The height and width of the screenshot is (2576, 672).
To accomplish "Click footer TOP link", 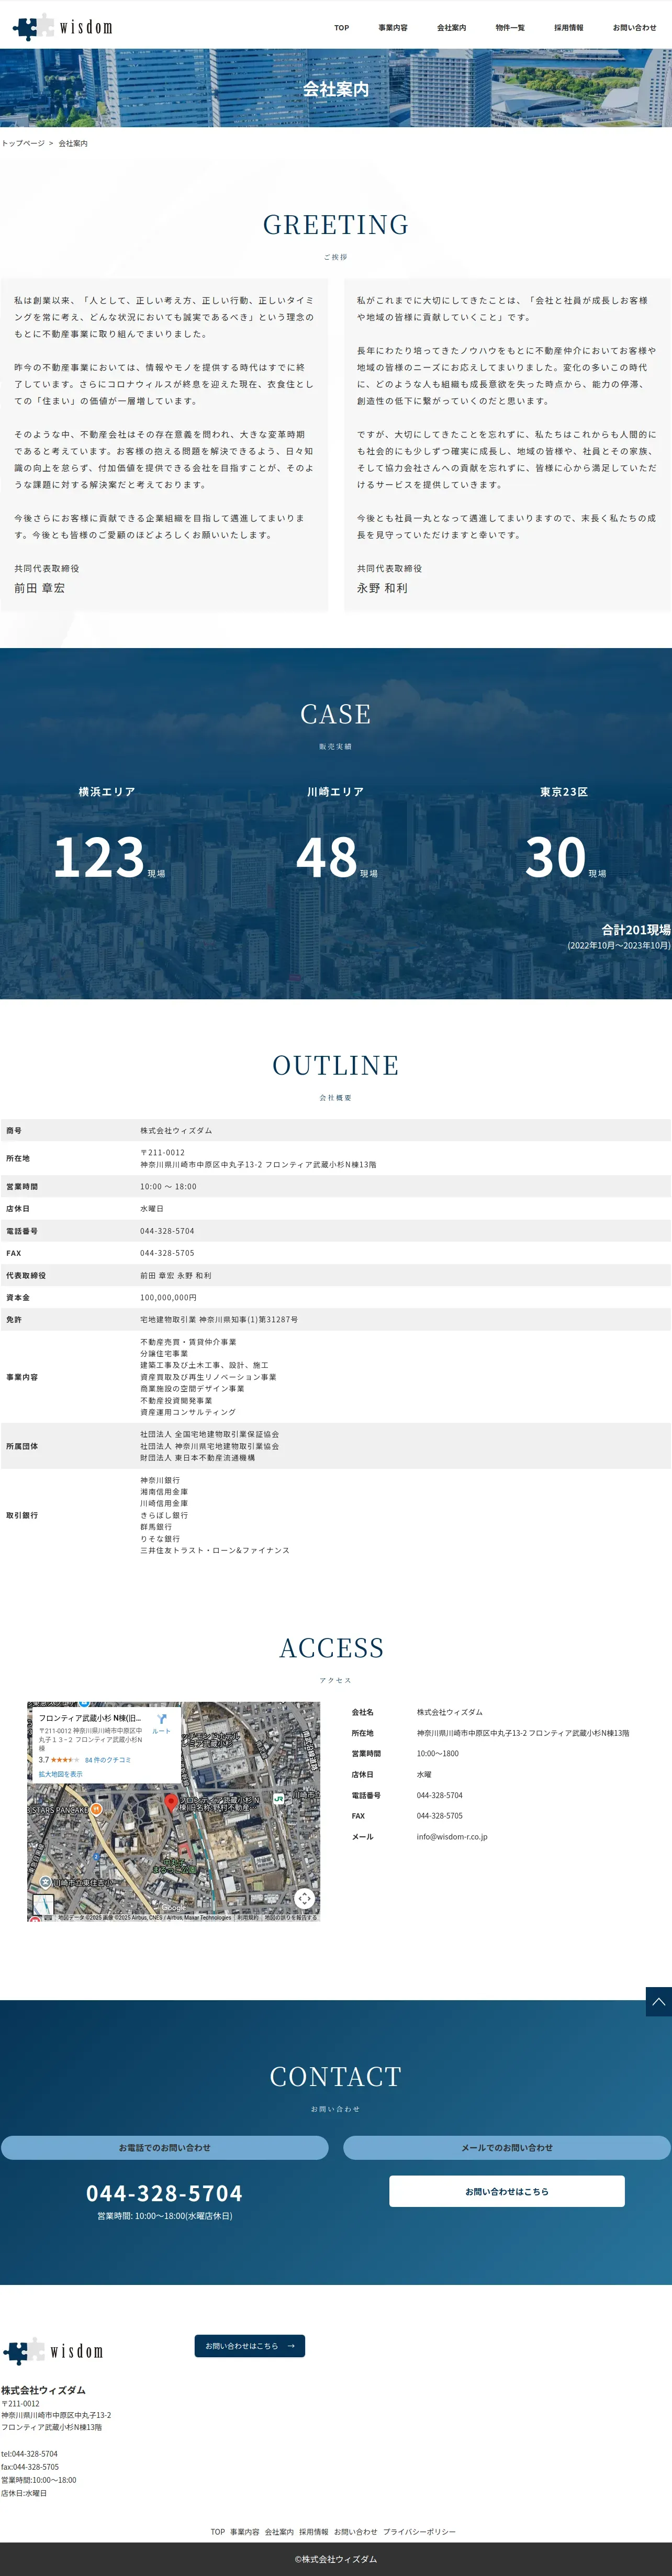I will pos(218,2532).
